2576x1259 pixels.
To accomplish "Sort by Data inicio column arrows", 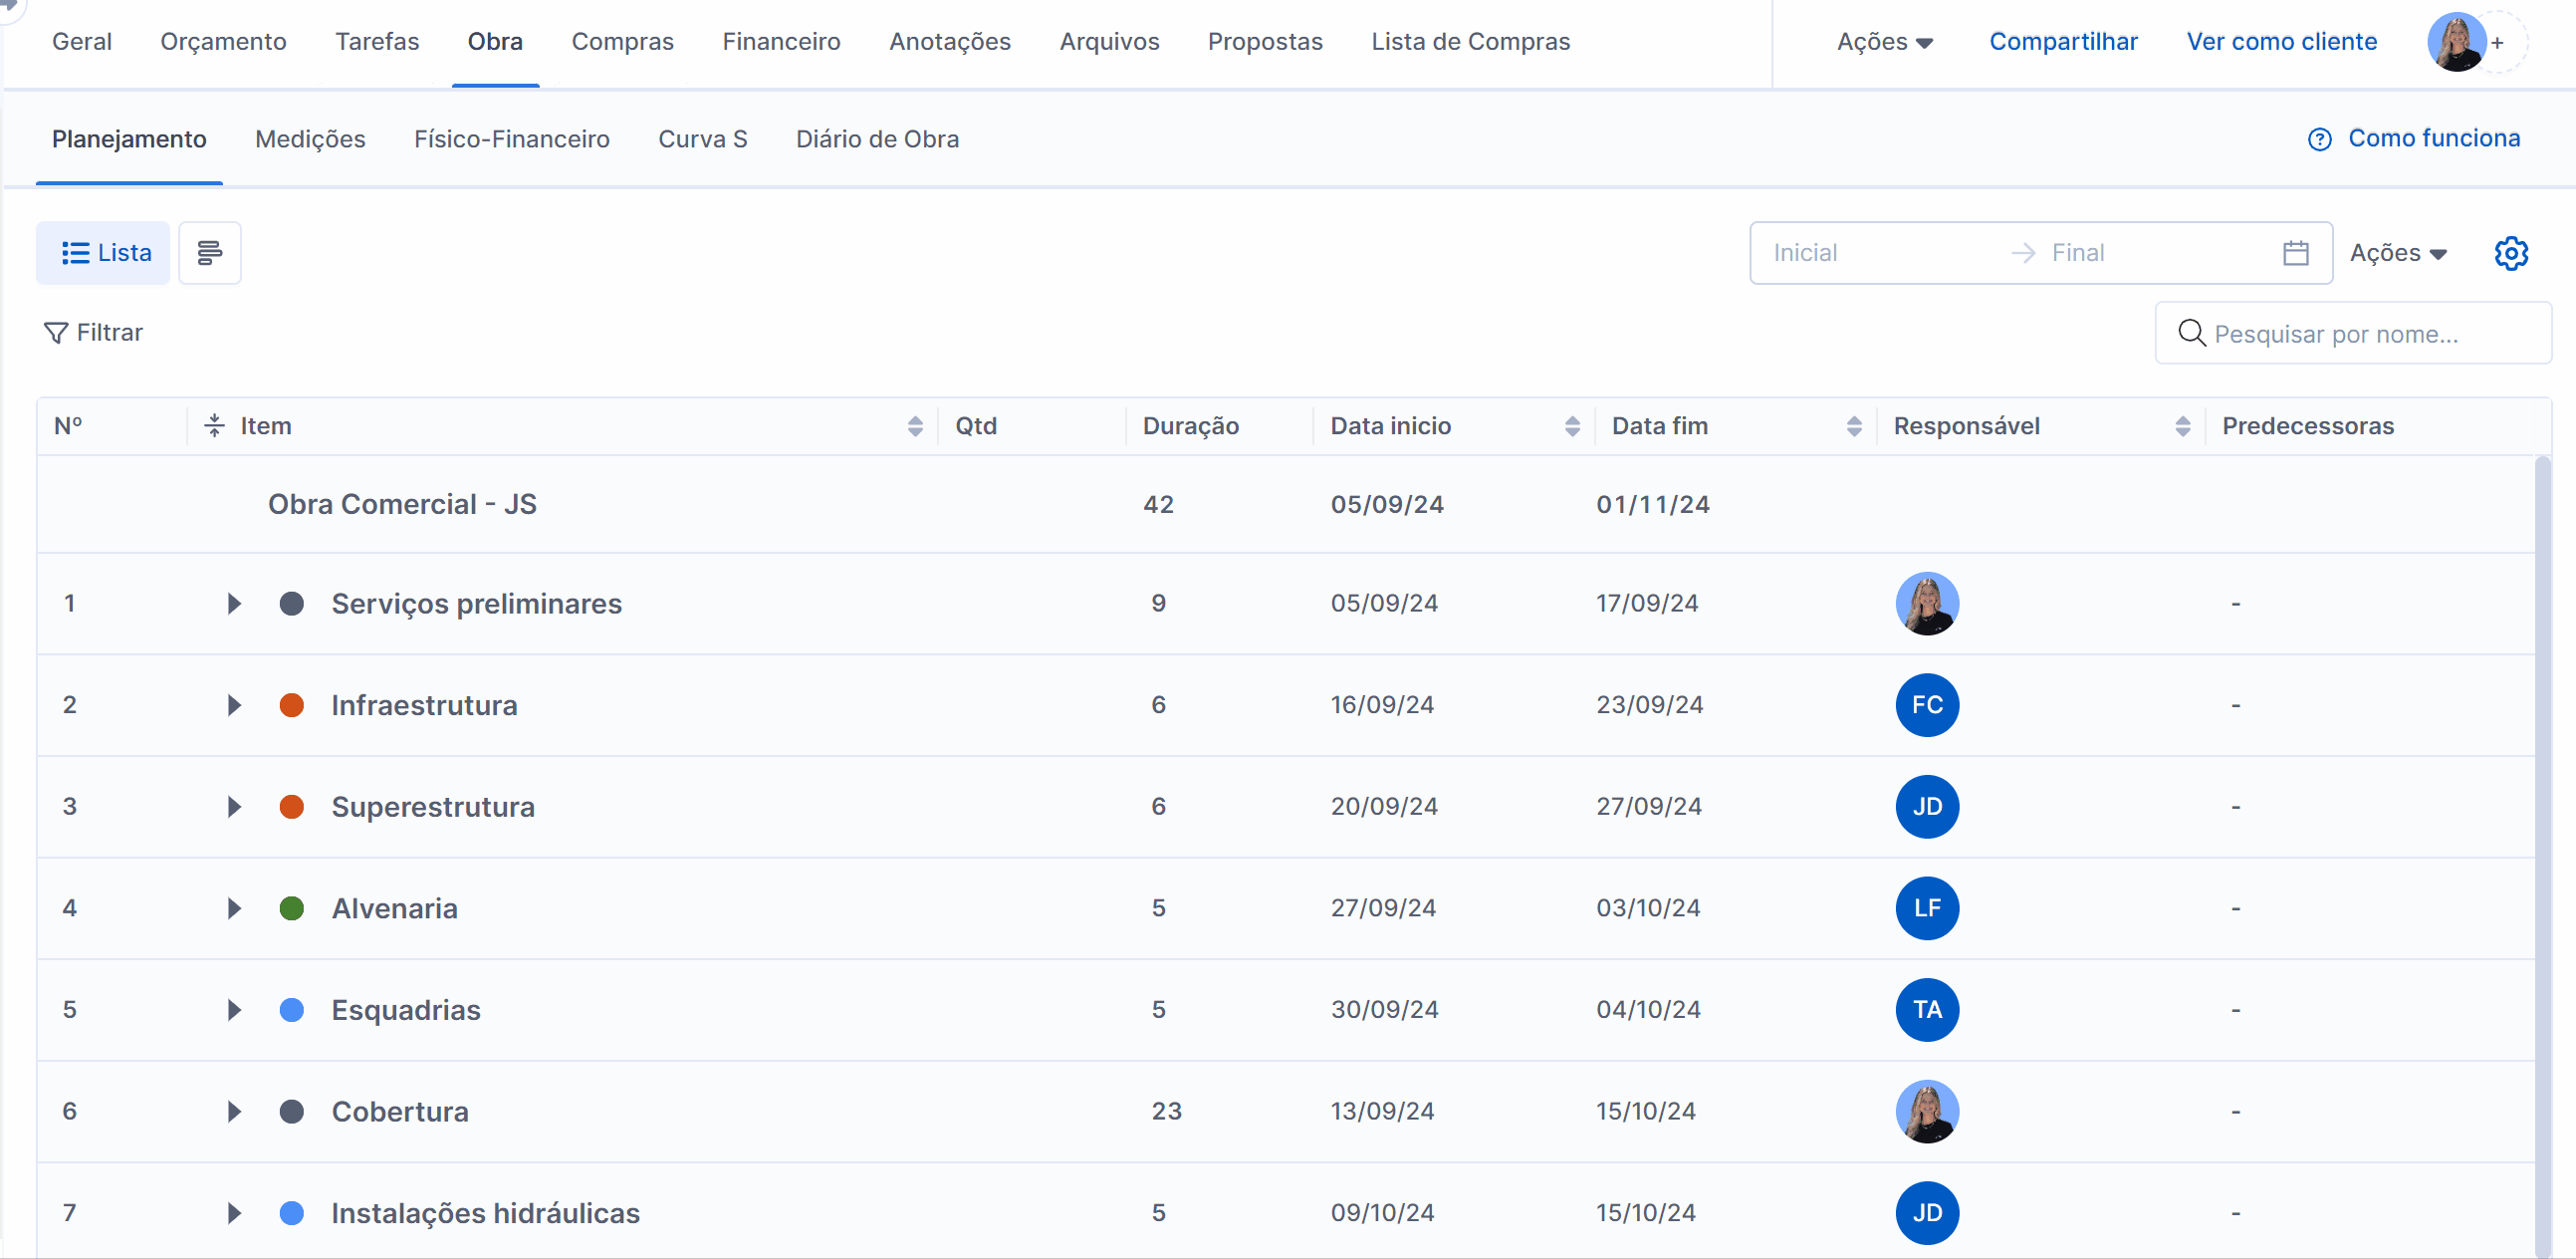I will coord(1571,426).
